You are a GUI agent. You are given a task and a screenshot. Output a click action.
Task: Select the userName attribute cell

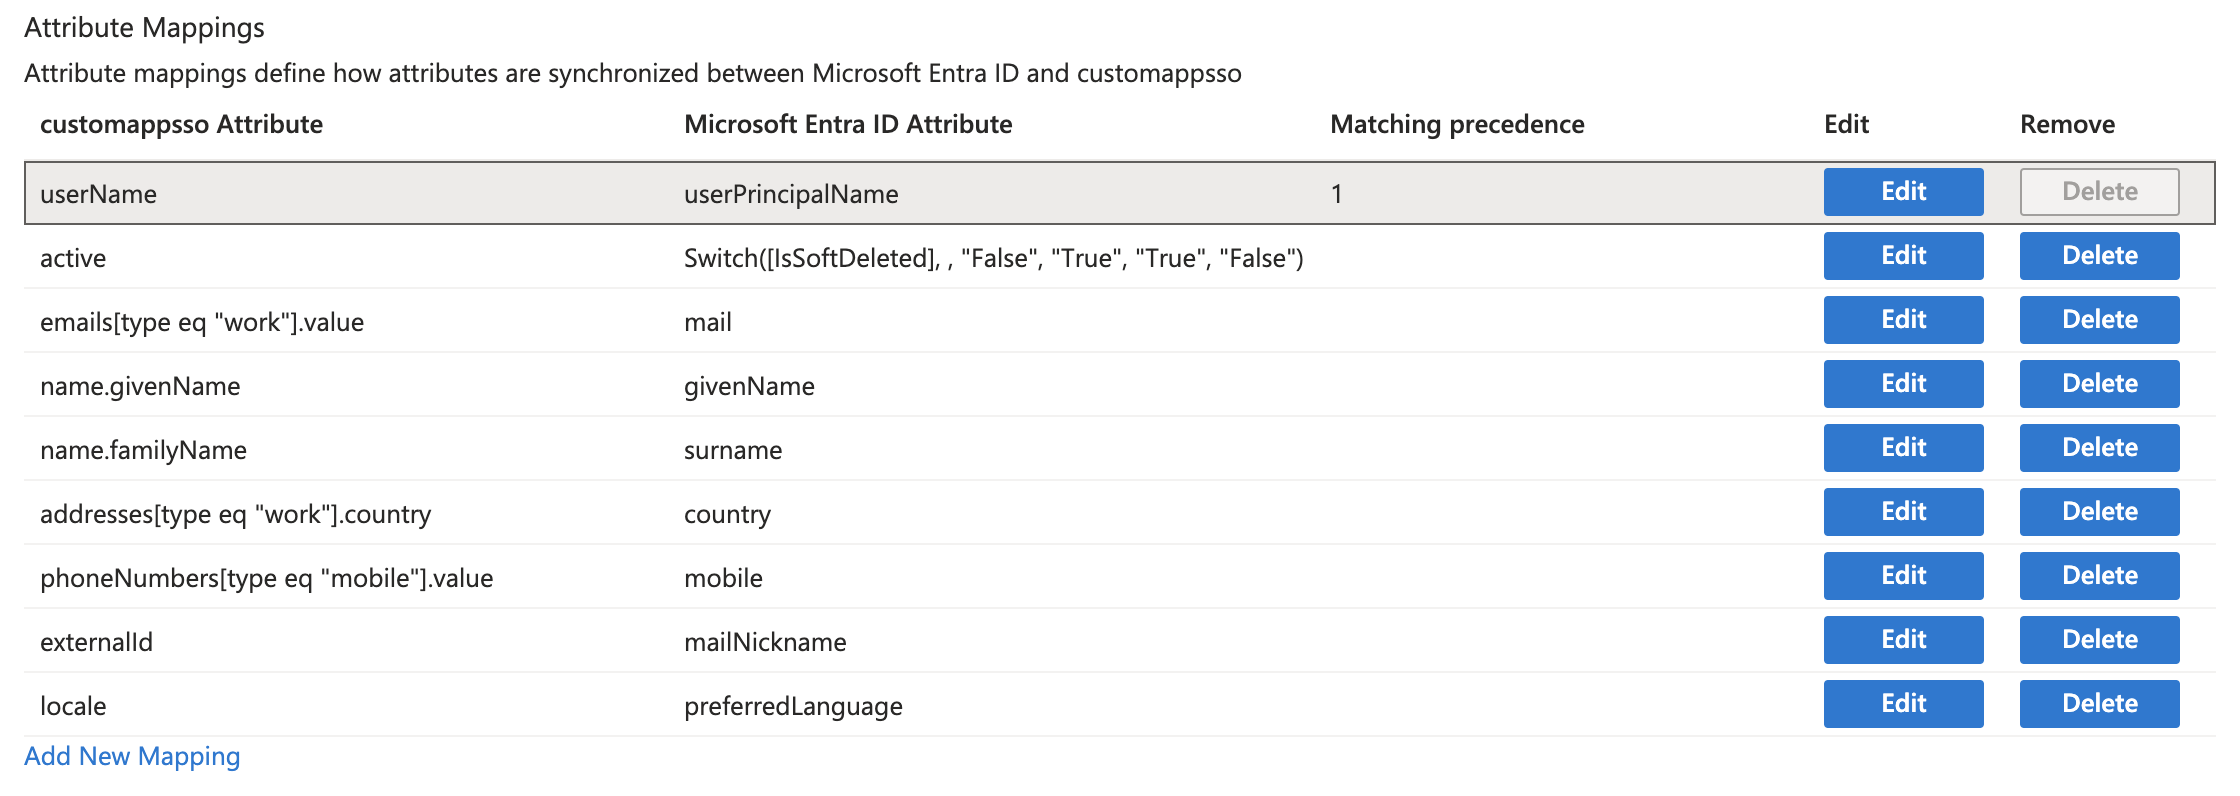click(x=98, y=194)
